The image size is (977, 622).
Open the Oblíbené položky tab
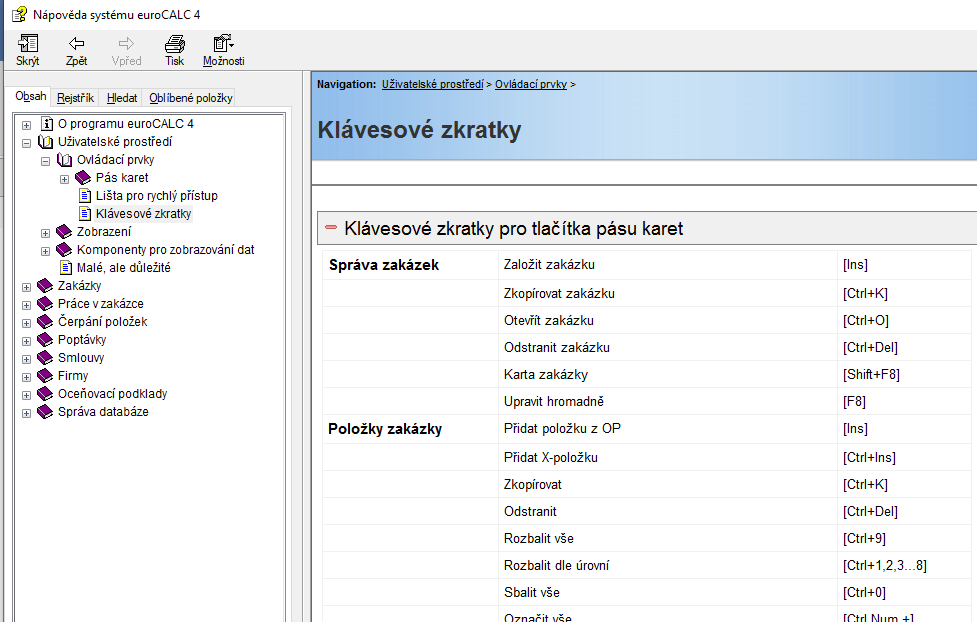191,98
